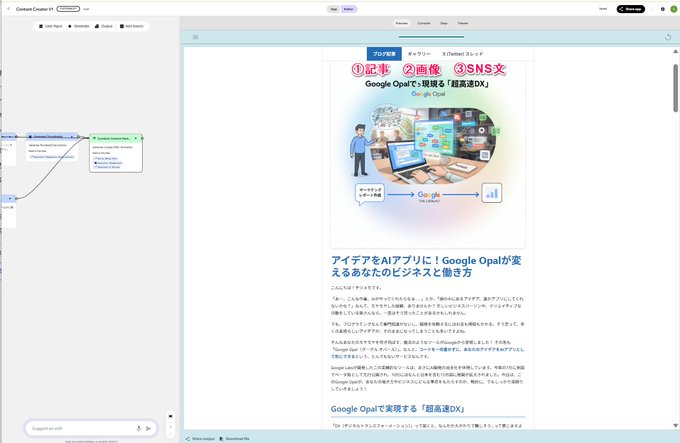Run the Generate Thumbnail node play arrow
The width and height of the screenshot is (680, 443).
point(72,136)
